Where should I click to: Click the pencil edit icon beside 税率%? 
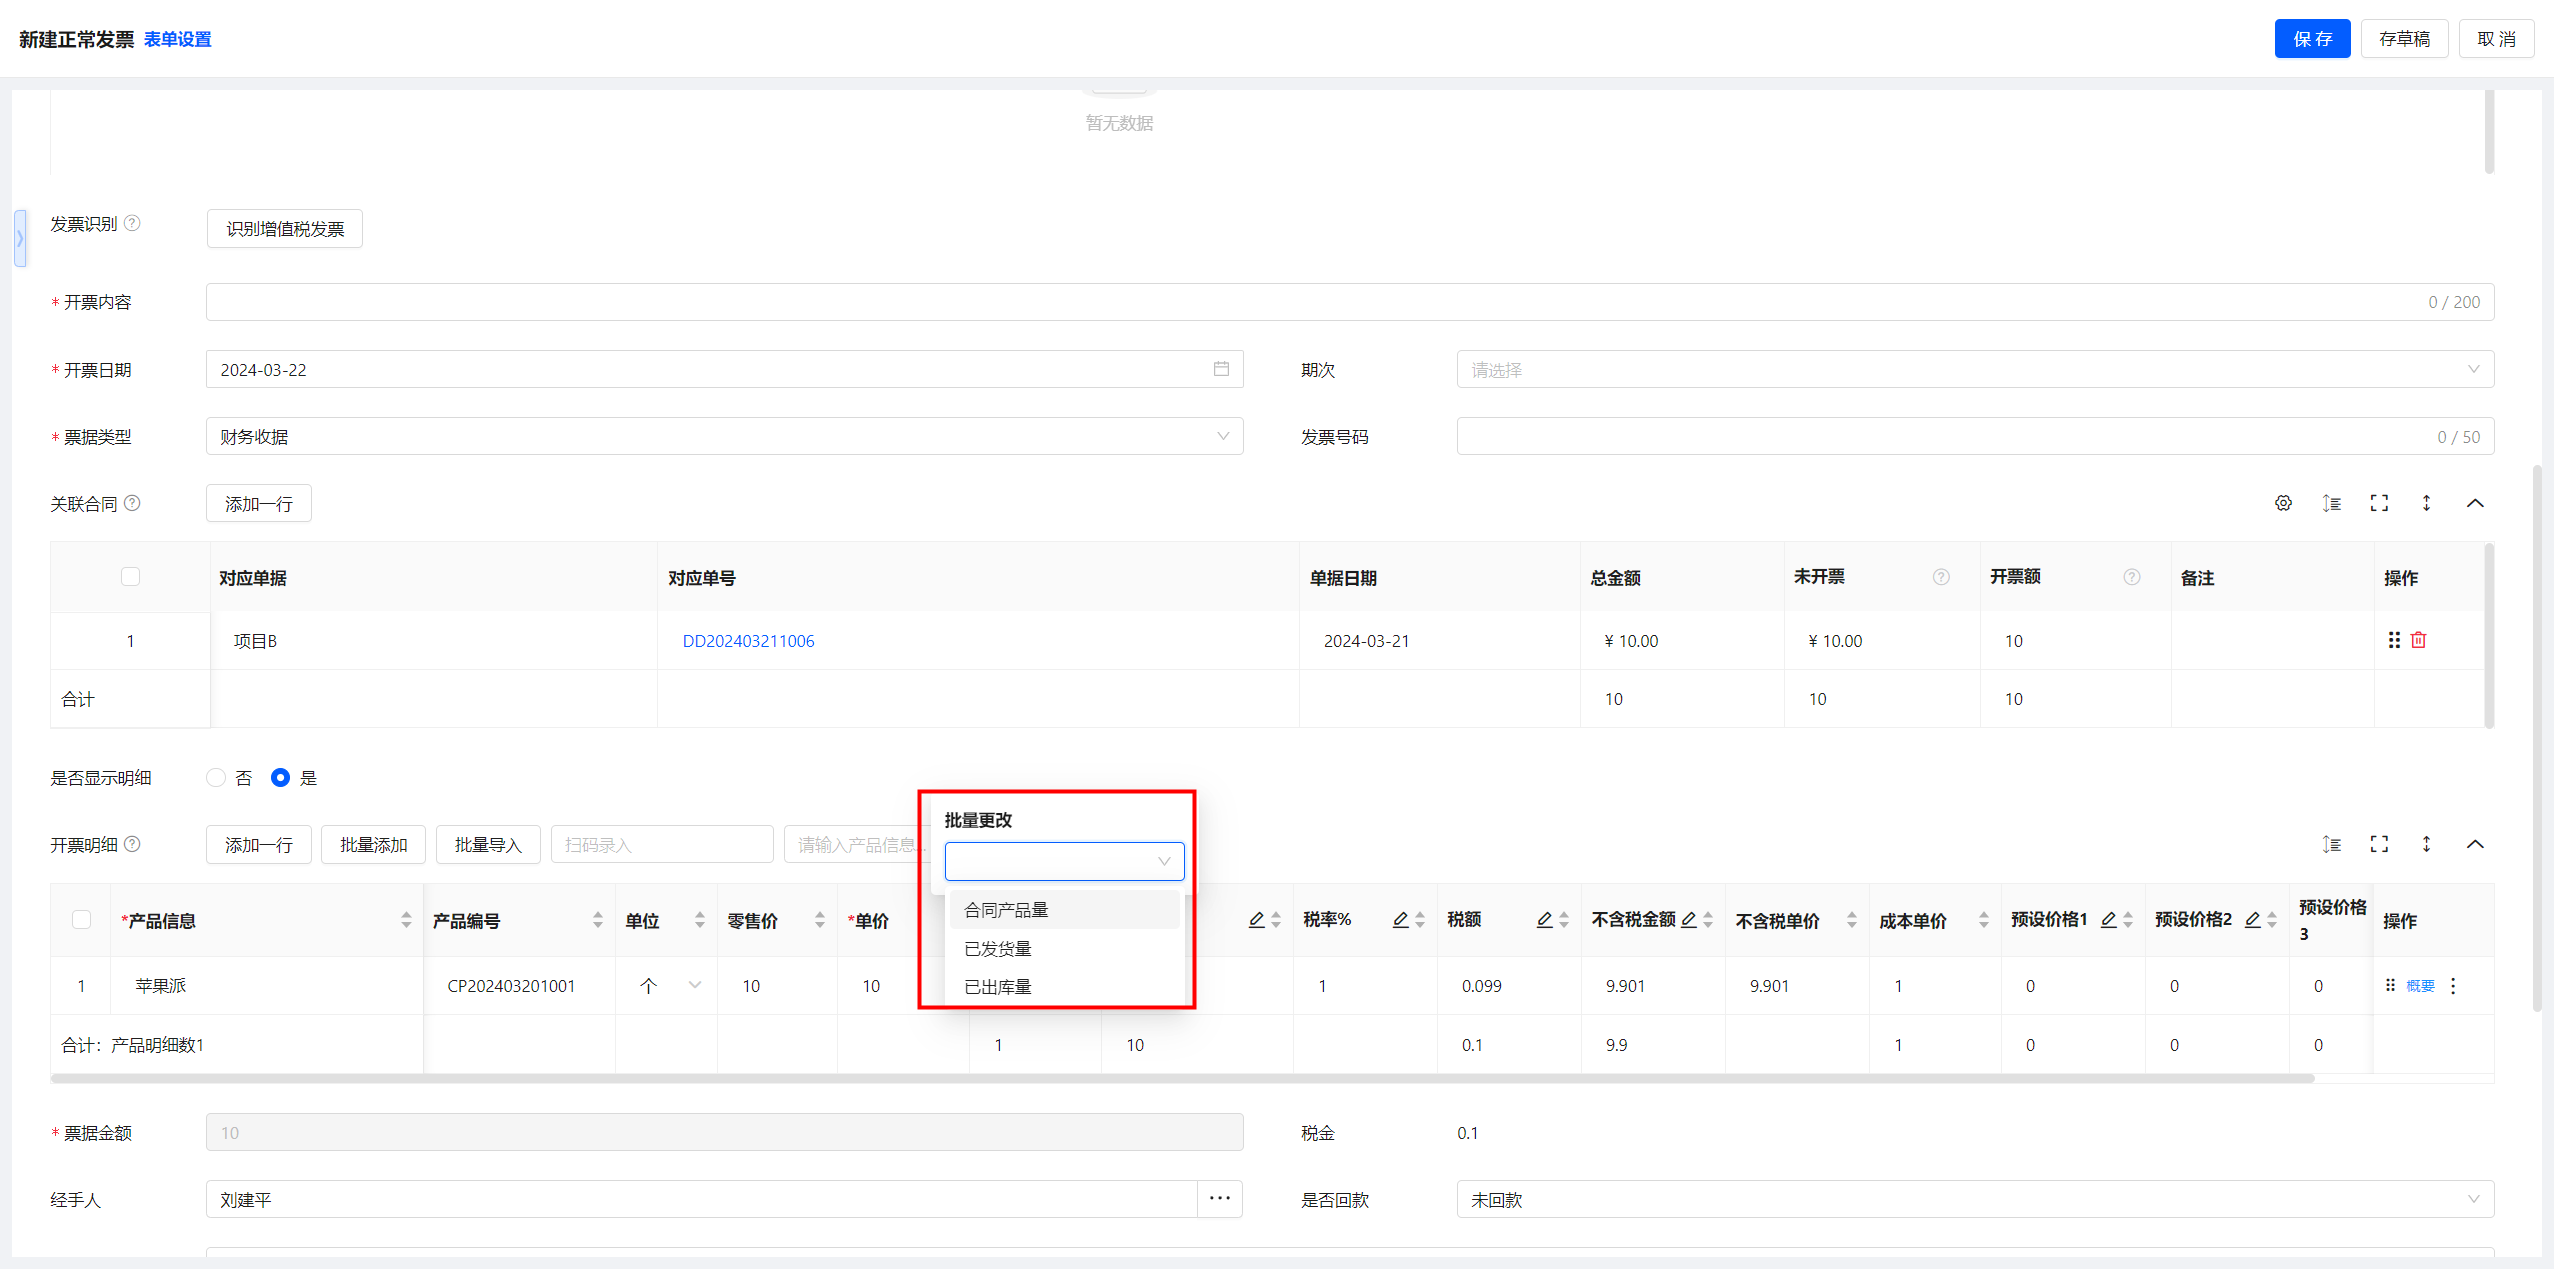1400,920
